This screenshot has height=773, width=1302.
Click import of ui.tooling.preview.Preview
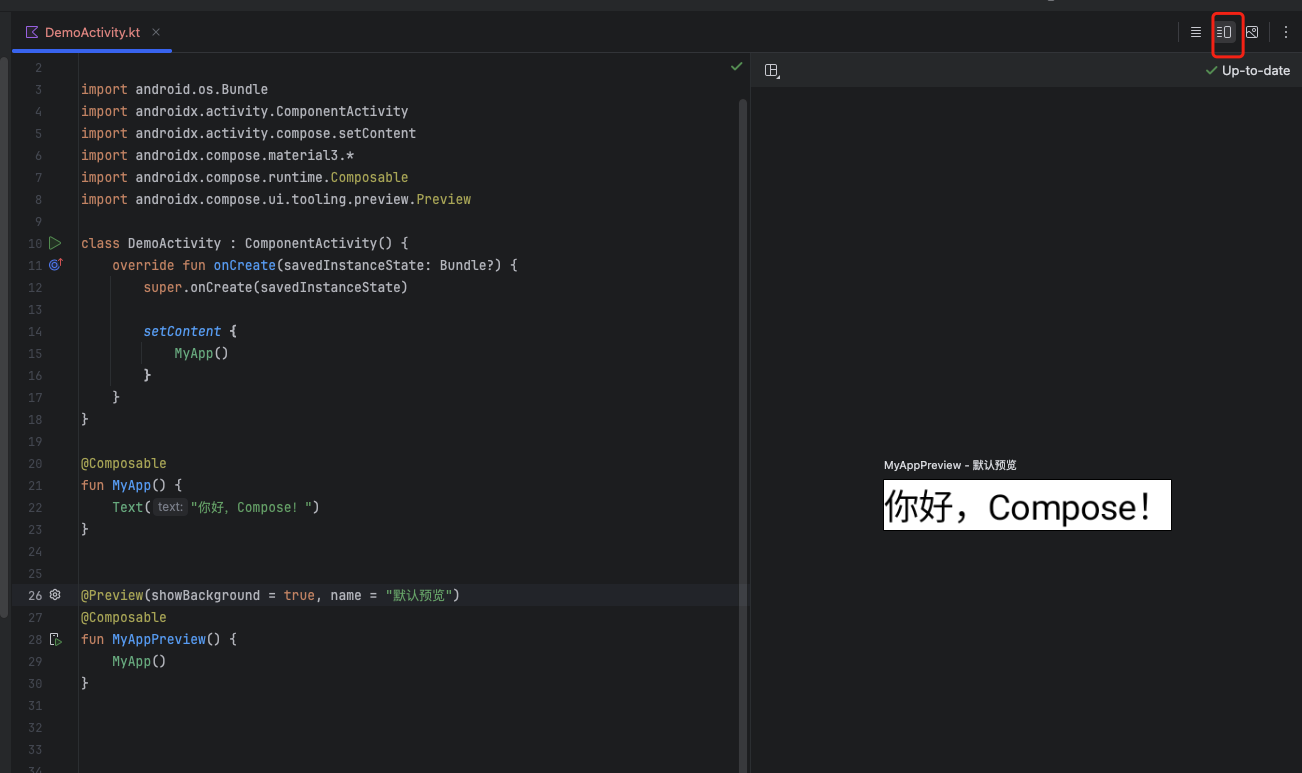(x=276, y=199)
